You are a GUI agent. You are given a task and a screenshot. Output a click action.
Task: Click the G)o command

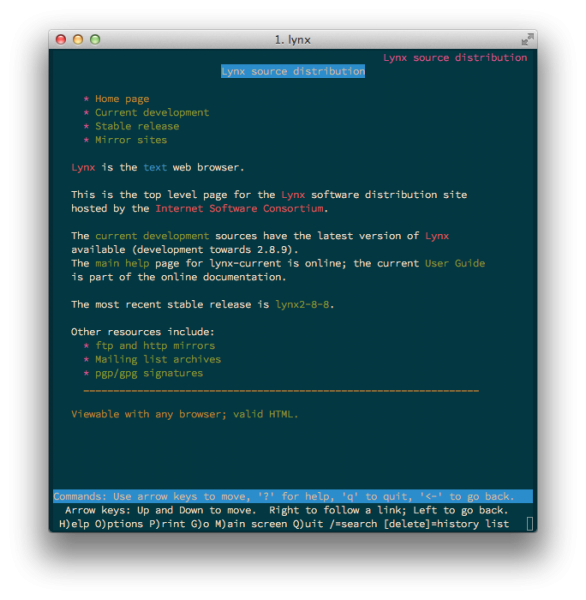[x=200, y=524]
